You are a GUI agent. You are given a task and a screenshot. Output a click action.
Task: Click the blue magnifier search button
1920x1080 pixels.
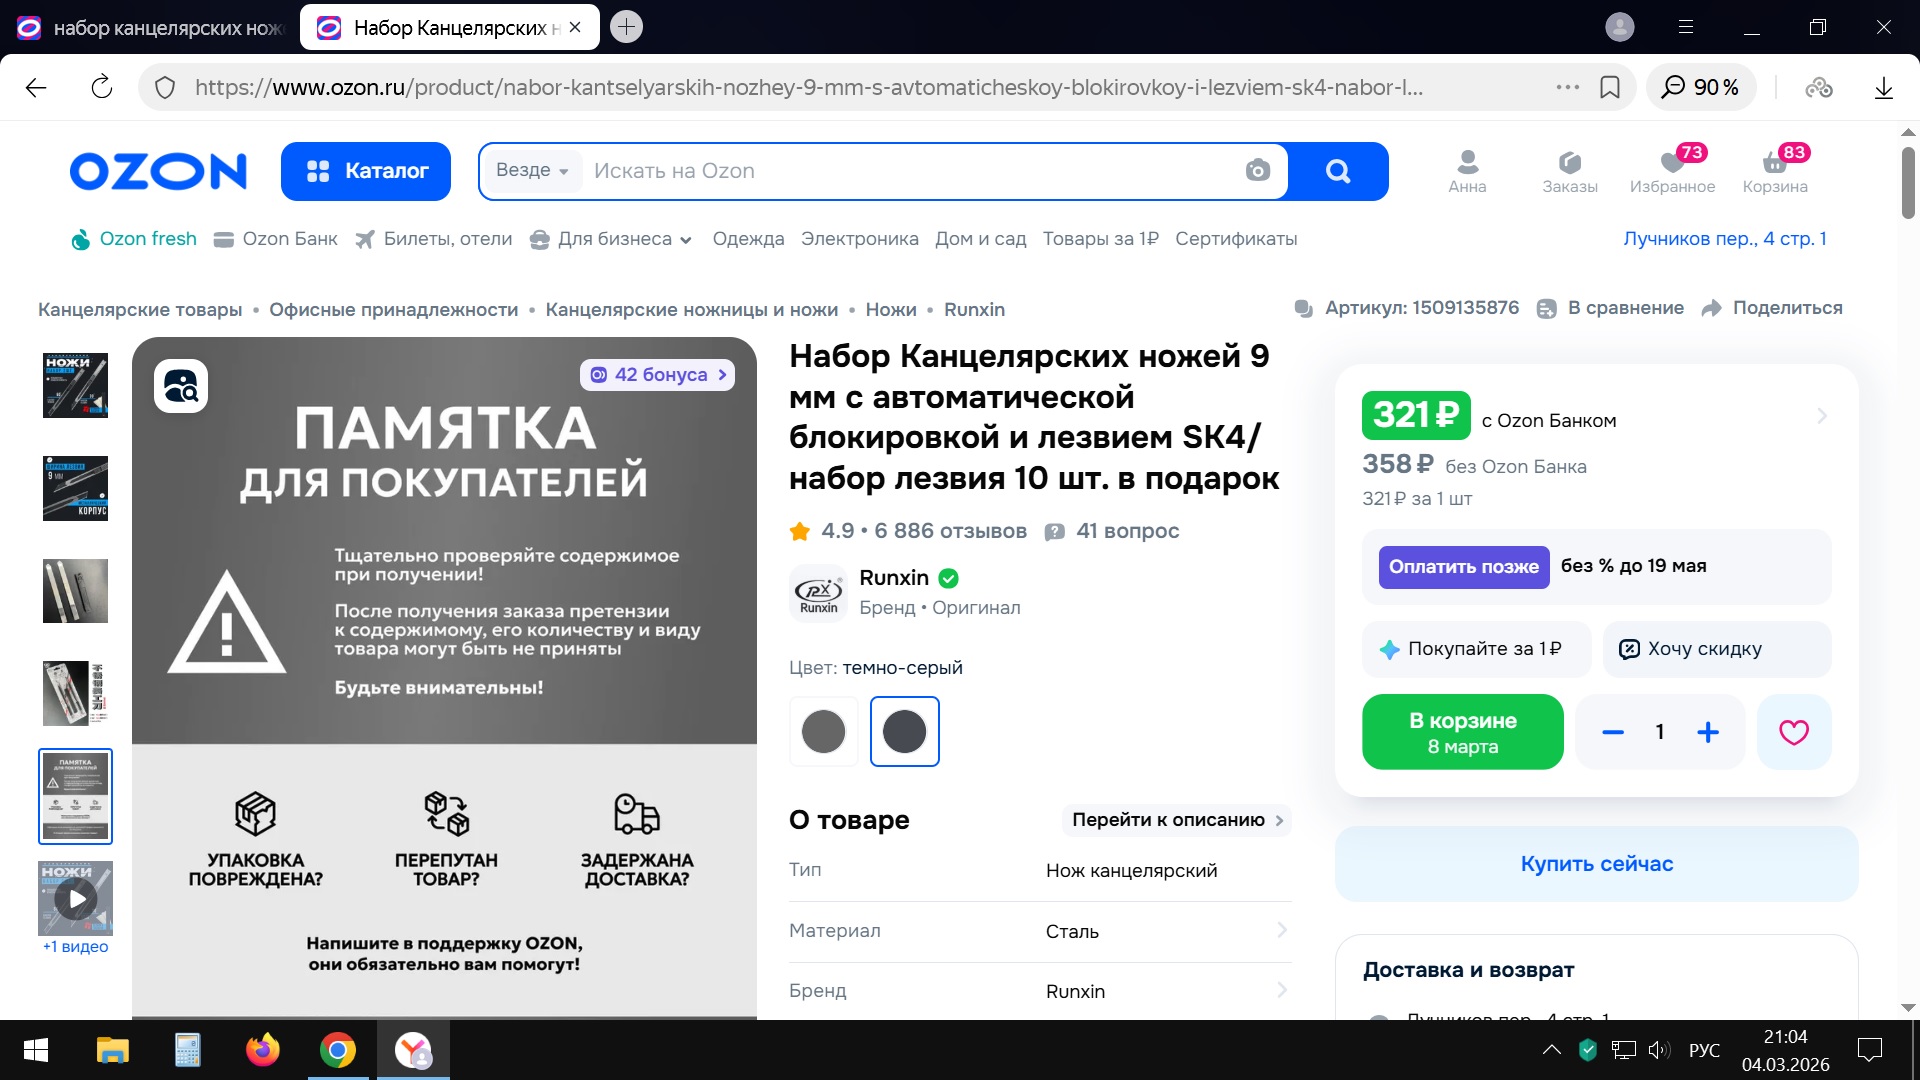1338,171
